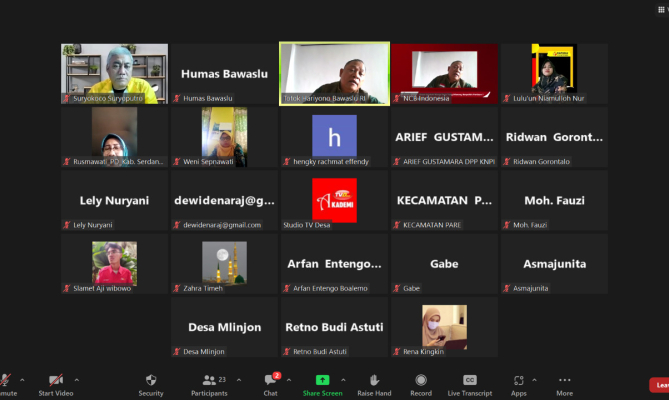The image size is (669, 400).
Task: Expand the Share Screen options arrow
Action: pos(345,380)
